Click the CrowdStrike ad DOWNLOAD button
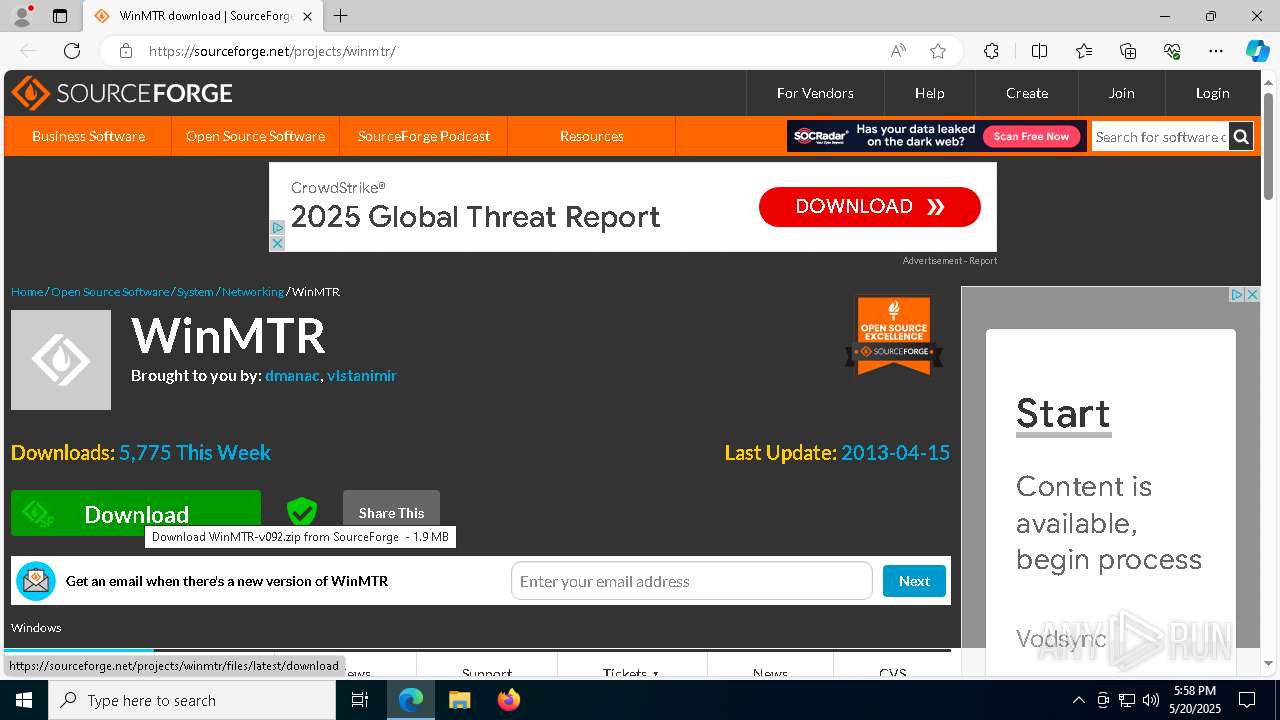1280x720 pixels. pyautogui.click(x=869, y=207)
